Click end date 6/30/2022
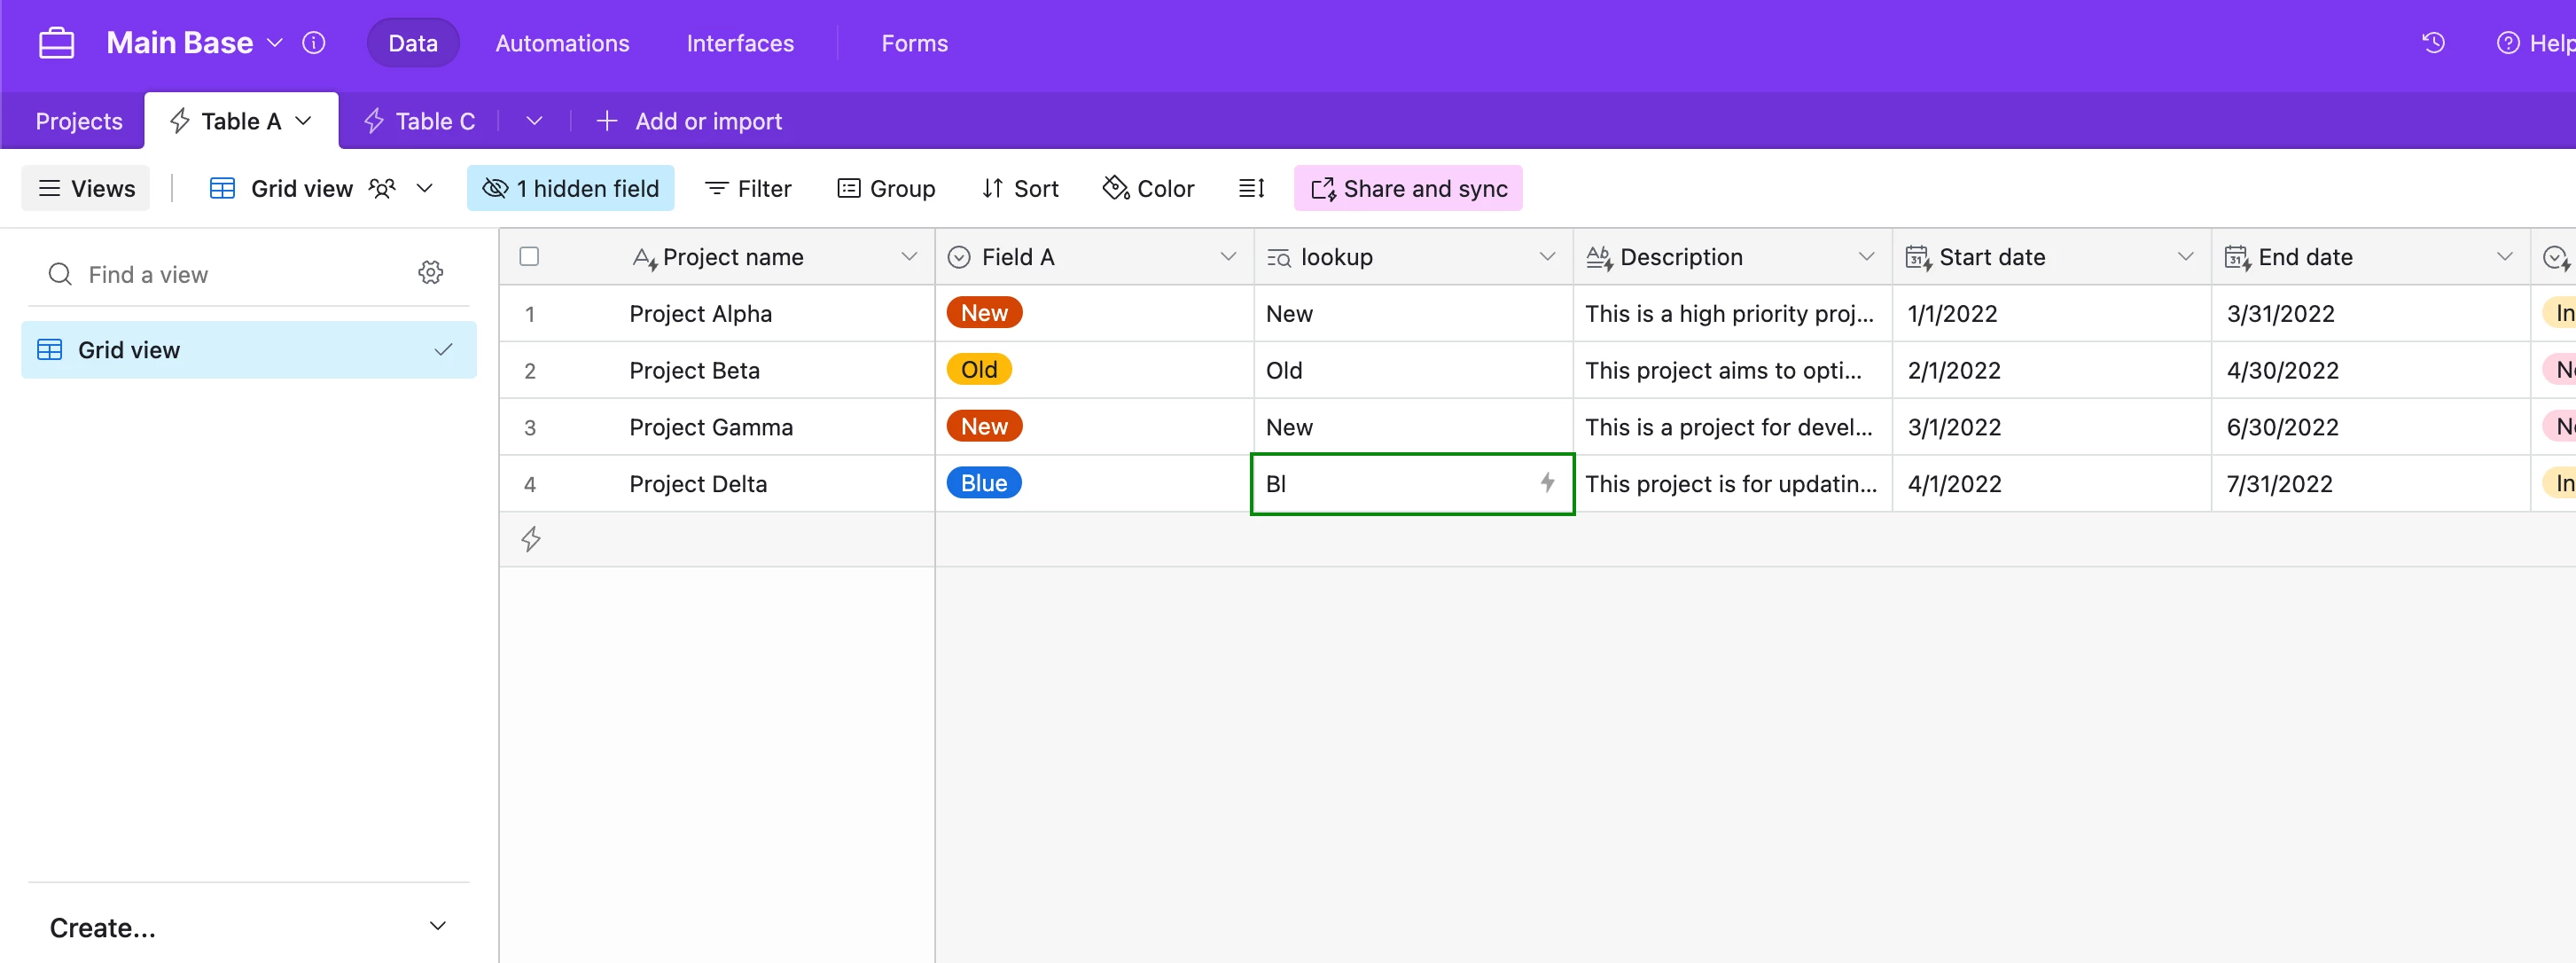The image size is (2576, 963). pos(2282,428)
